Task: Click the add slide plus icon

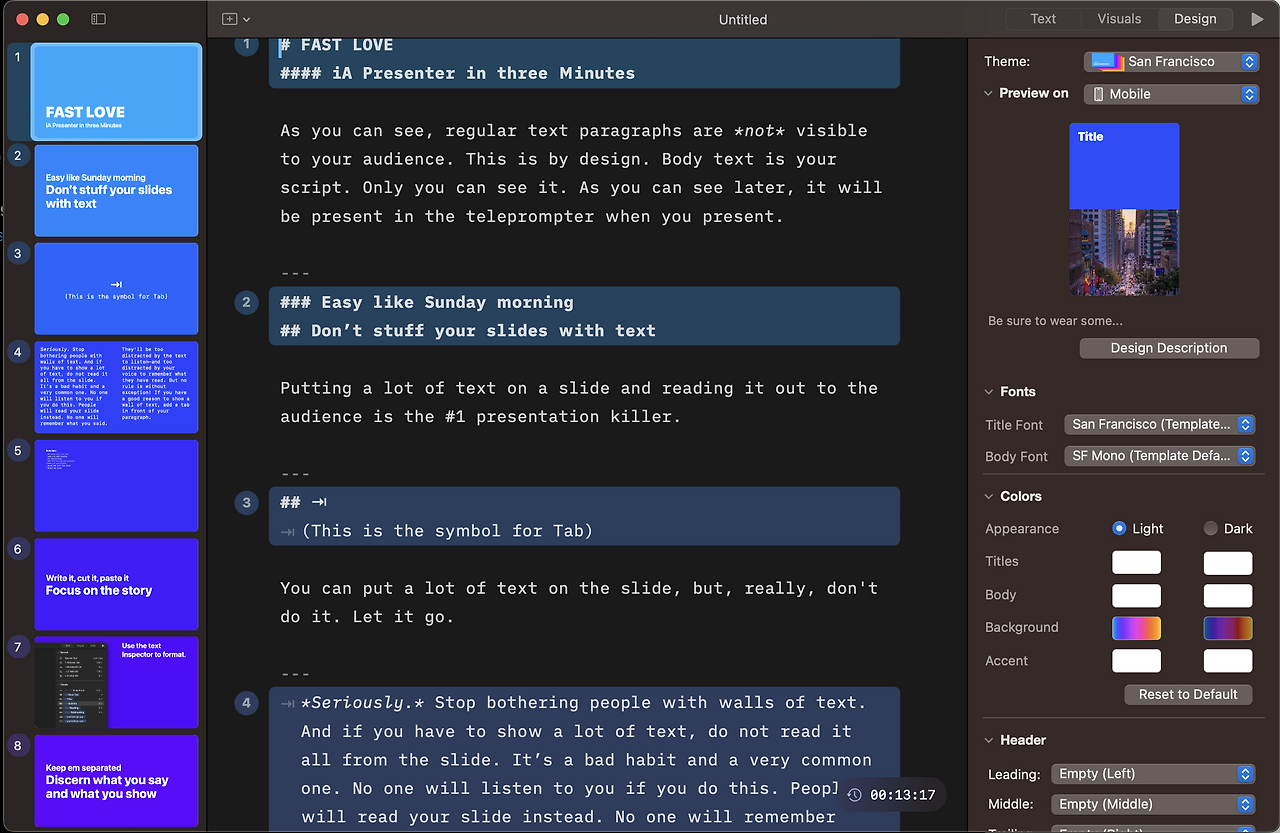Action: coord(229,19)
